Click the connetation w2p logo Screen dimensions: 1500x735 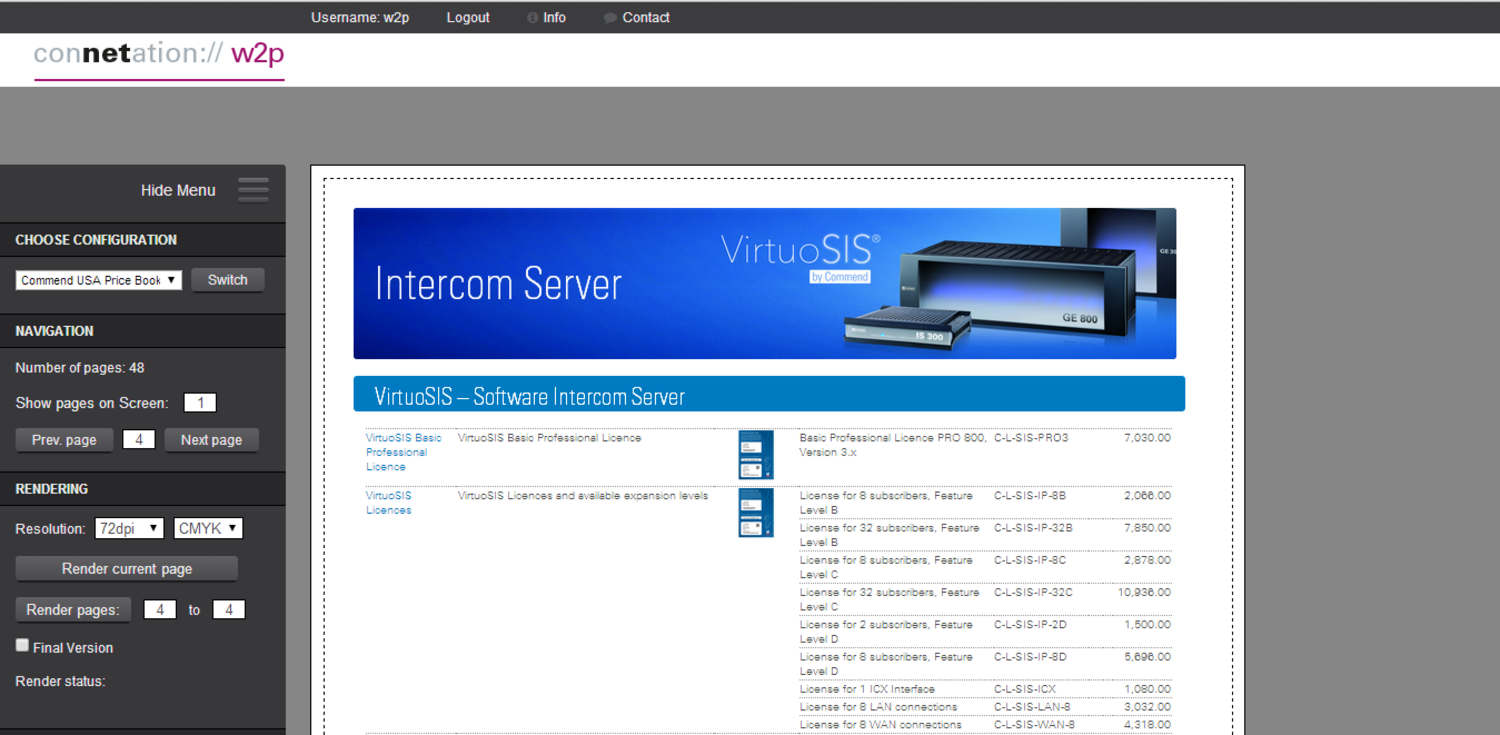[159, 57]
